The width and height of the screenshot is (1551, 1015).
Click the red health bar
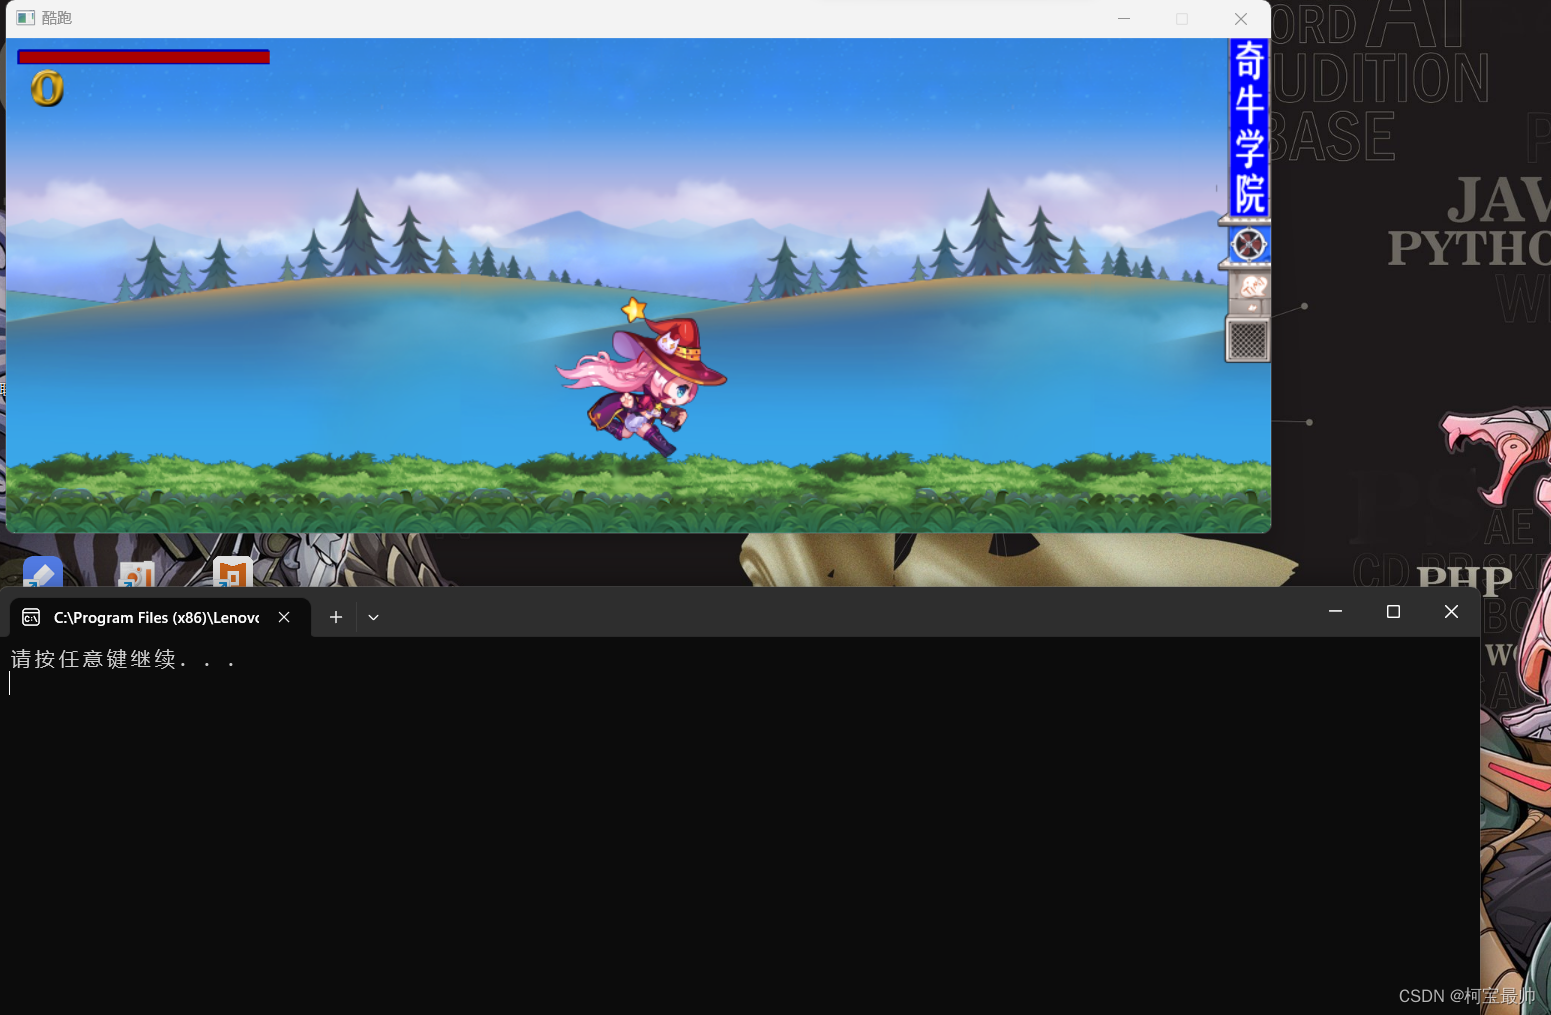coord(143,57)
